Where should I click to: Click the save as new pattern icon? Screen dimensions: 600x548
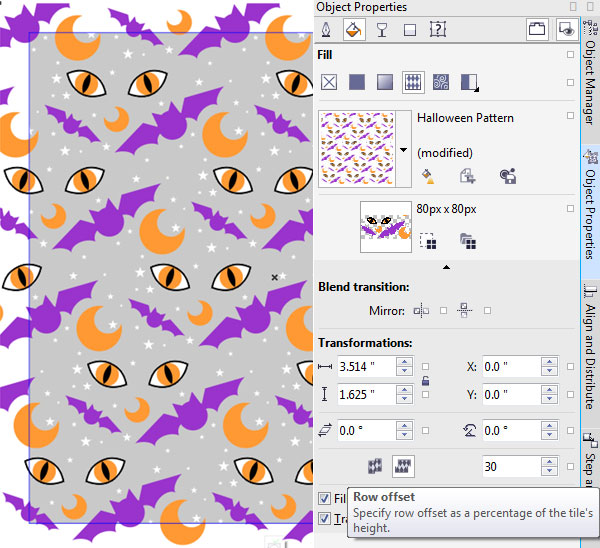point(508,176)
